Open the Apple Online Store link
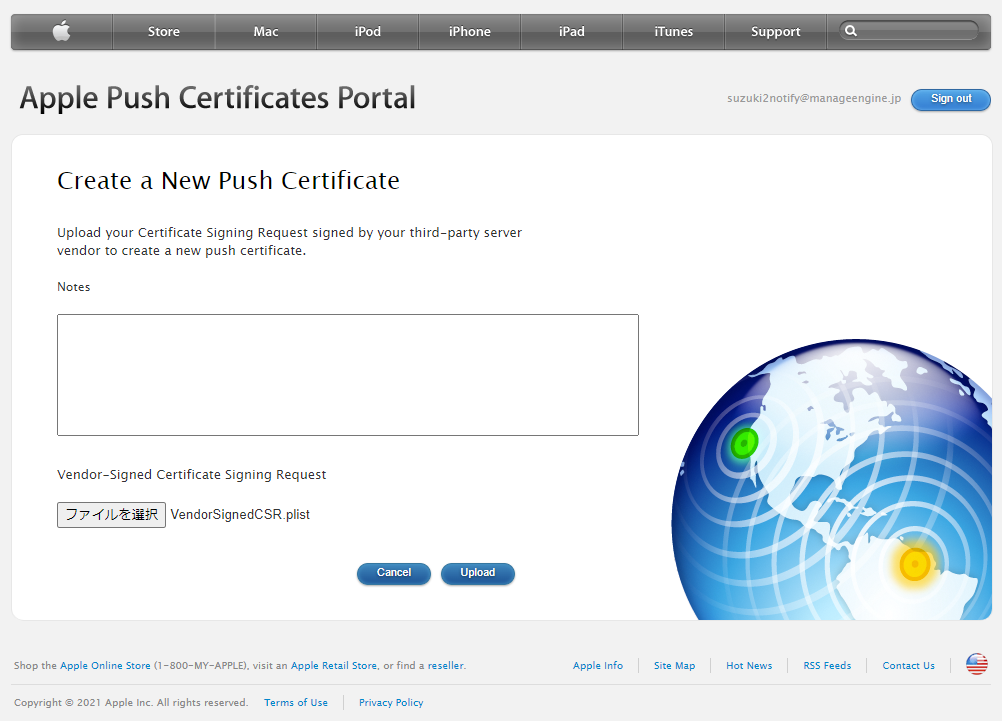The width and height of the screenshot is (1002, 721). point(105,666)
